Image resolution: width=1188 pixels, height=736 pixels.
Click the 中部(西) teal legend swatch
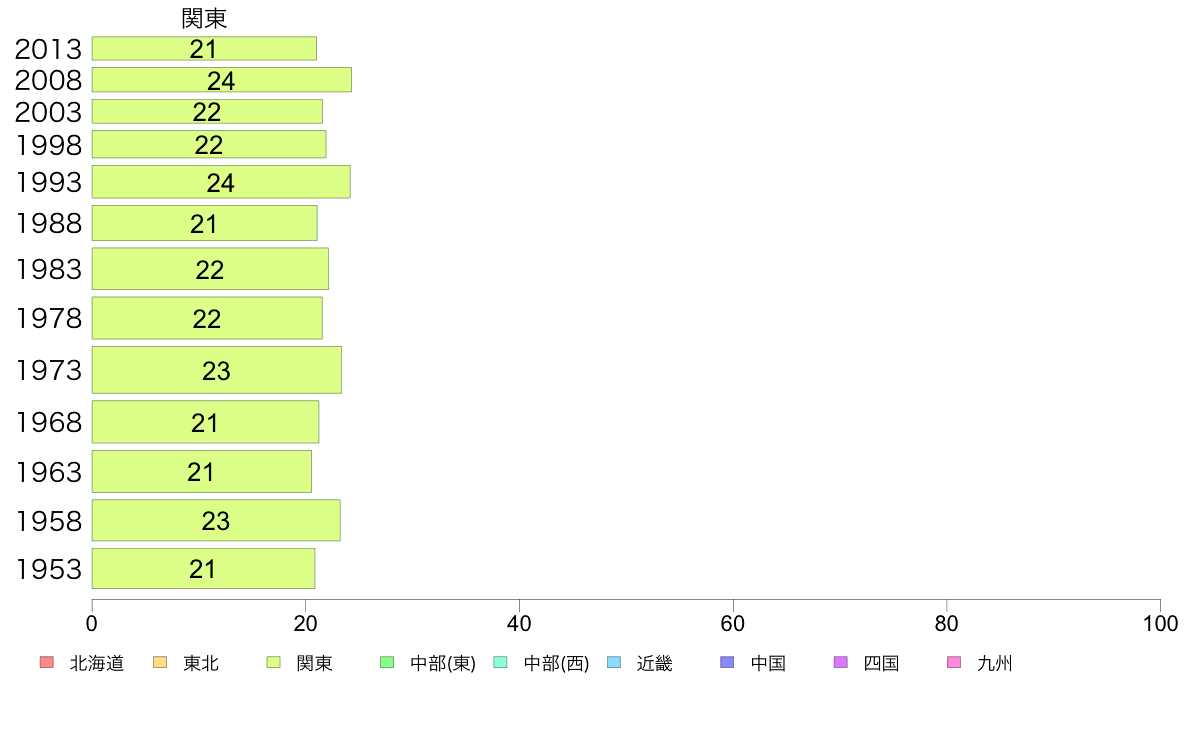pos(500,662)
